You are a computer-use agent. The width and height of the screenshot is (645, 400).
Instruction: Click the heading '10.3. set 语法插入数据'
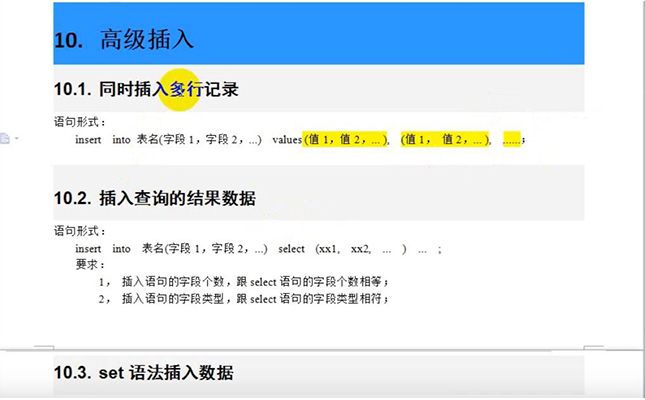pos(144,373)
